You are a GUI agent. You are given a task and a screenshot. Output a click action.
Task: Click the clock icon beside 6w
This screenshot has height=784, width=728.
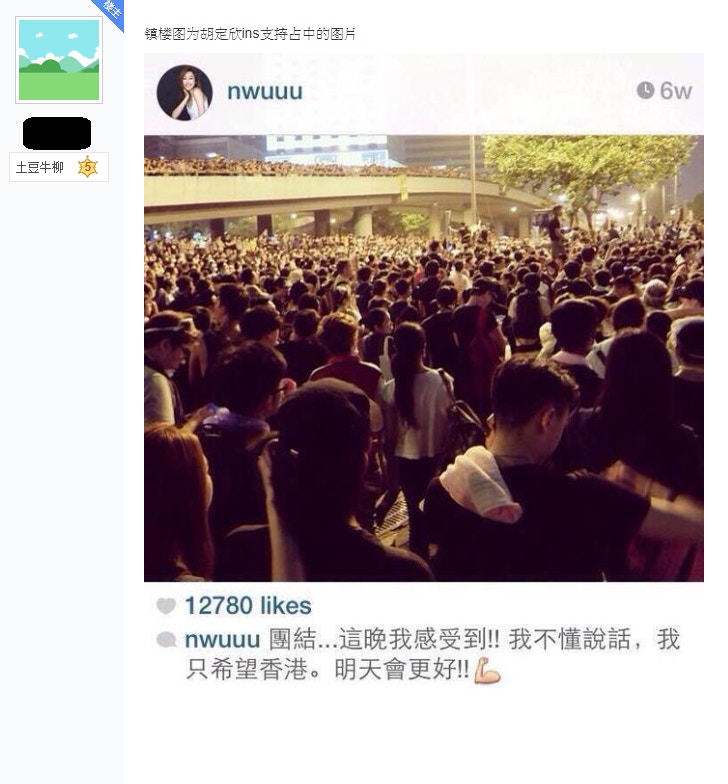point(646,90)
